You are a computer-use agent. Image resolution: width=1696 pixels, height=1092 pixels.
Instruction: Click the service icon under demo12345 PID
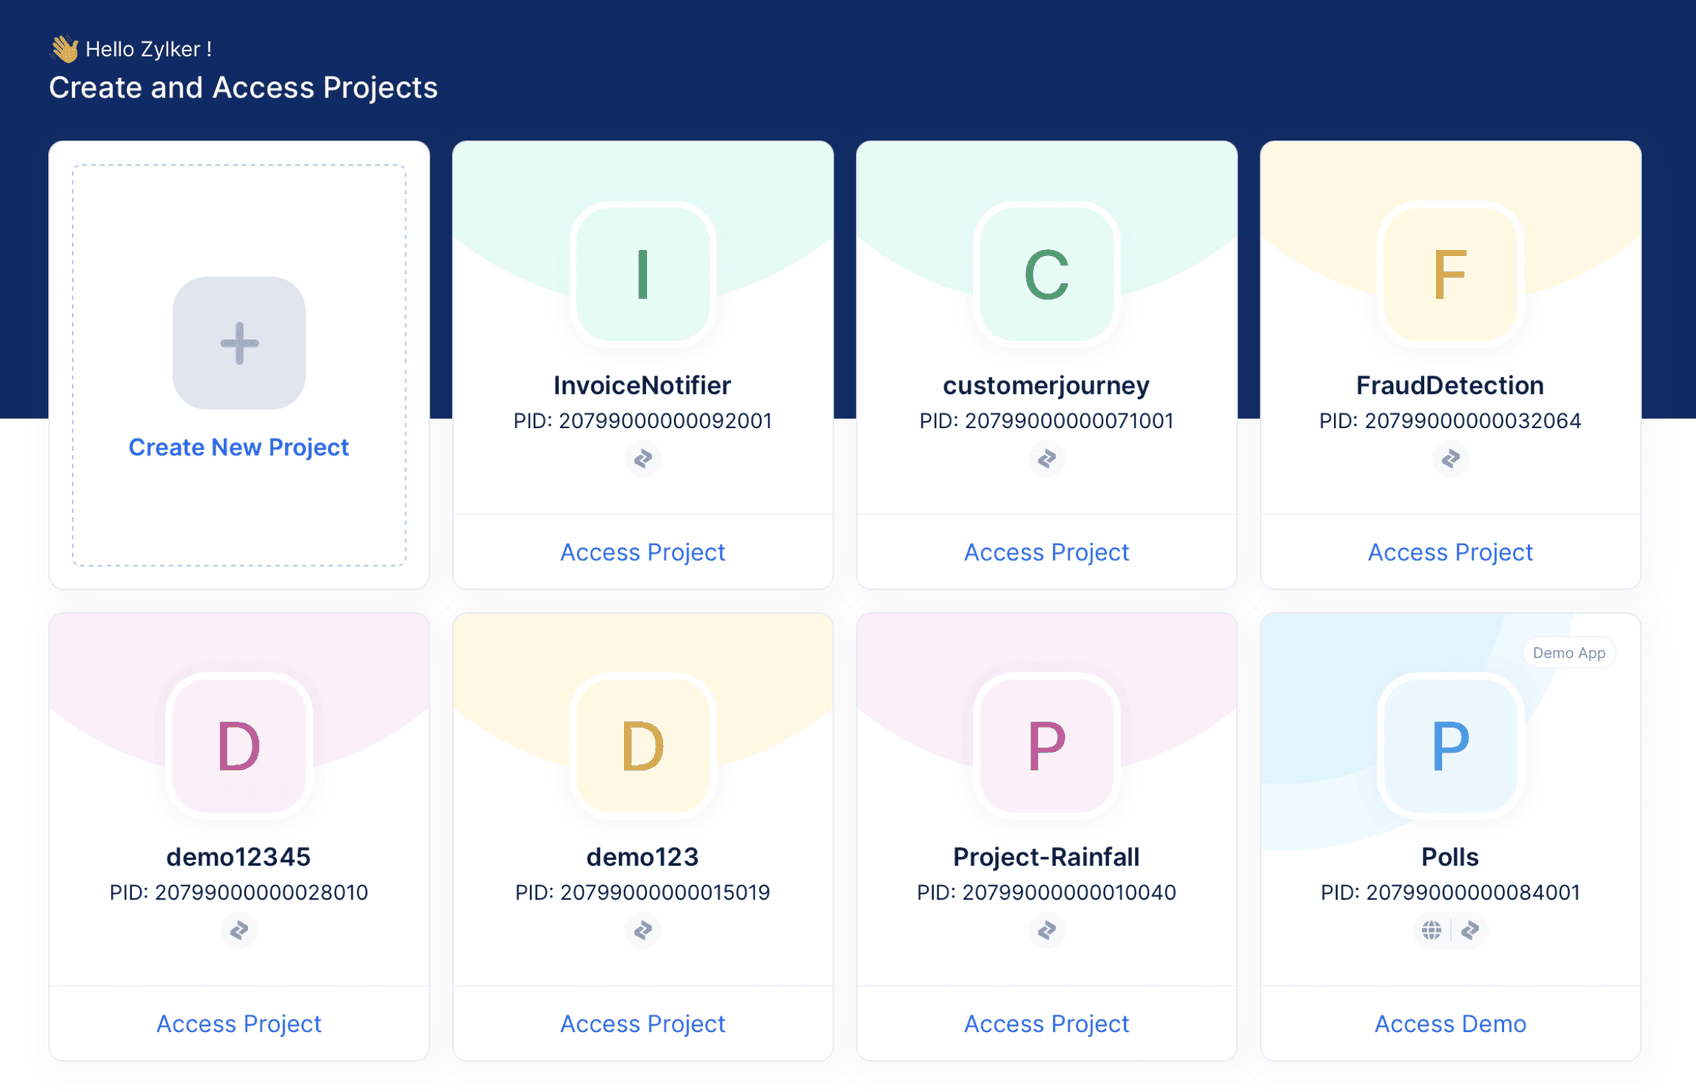239,930
